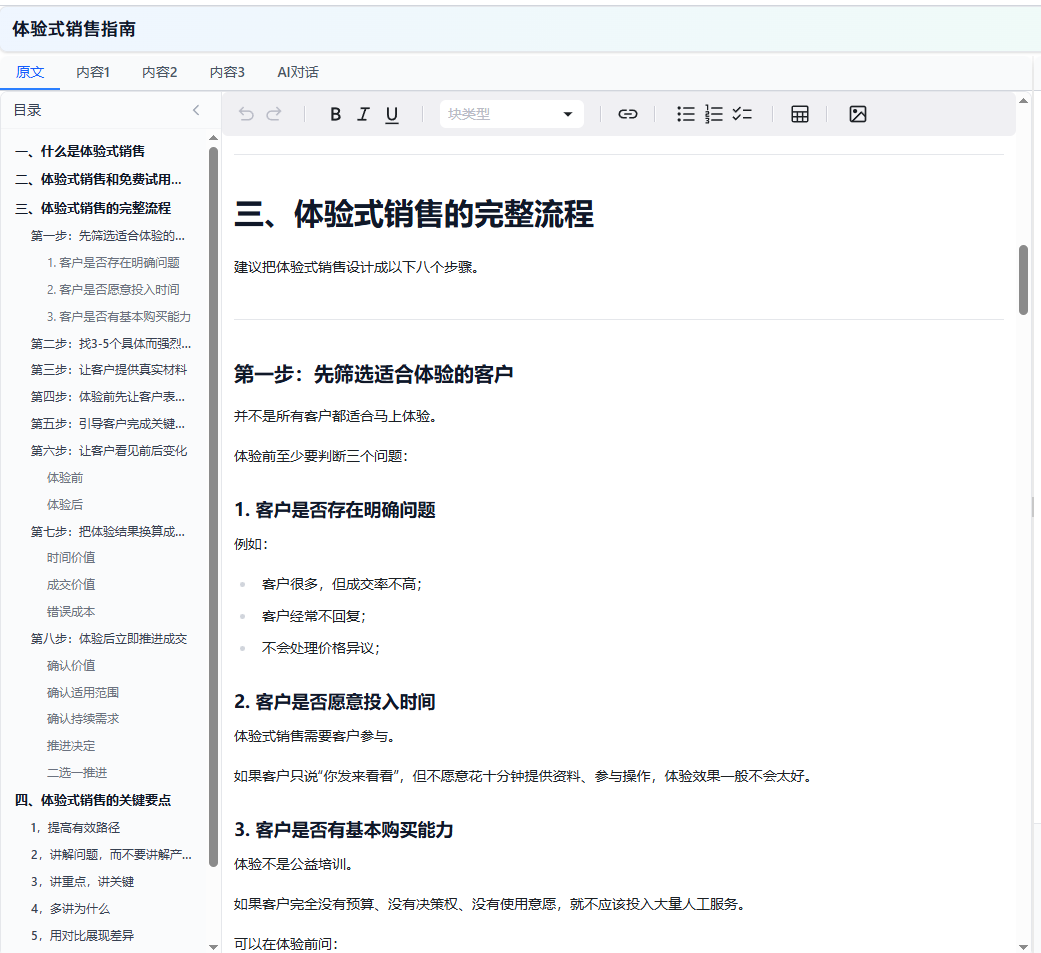
Task: Select 确认适用范围 in the outline
Action: 83,693
